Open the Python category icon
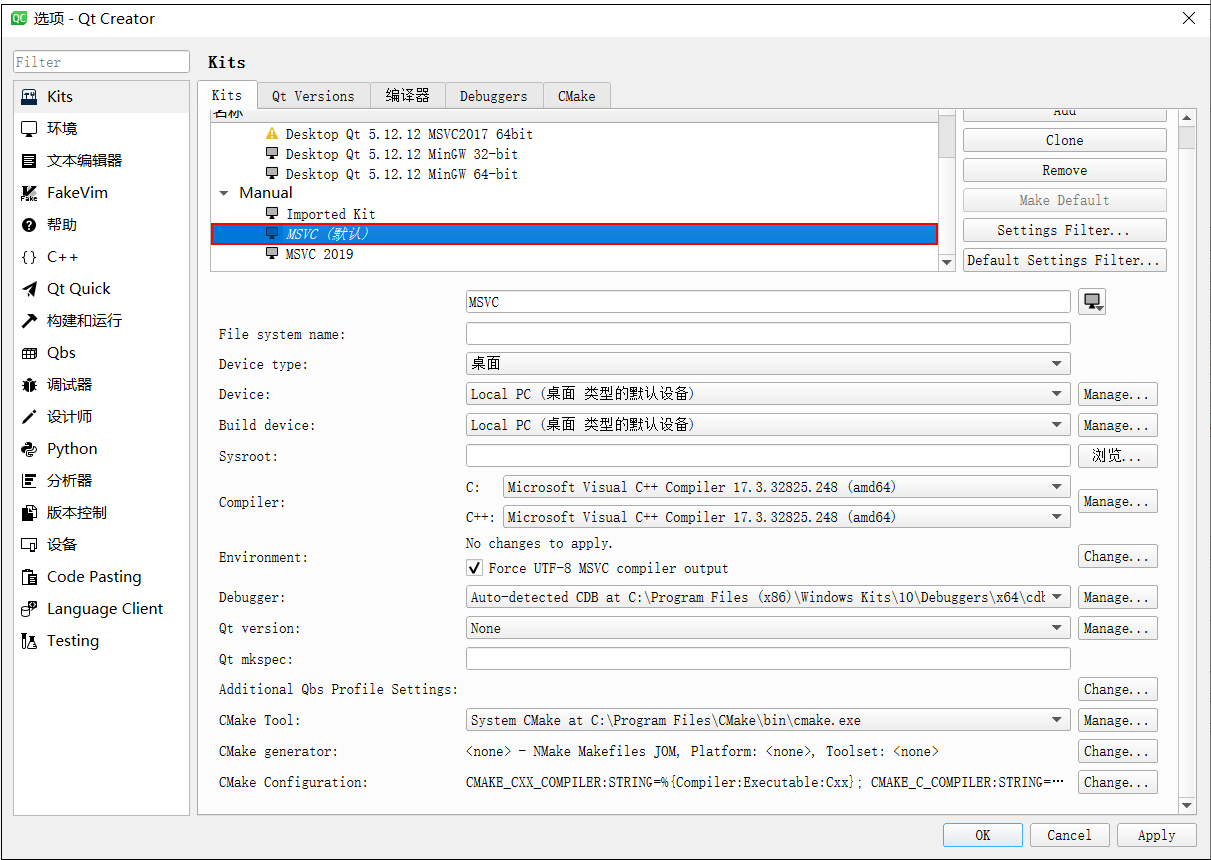Viewport: 1211px width, 860px height. 29,449
